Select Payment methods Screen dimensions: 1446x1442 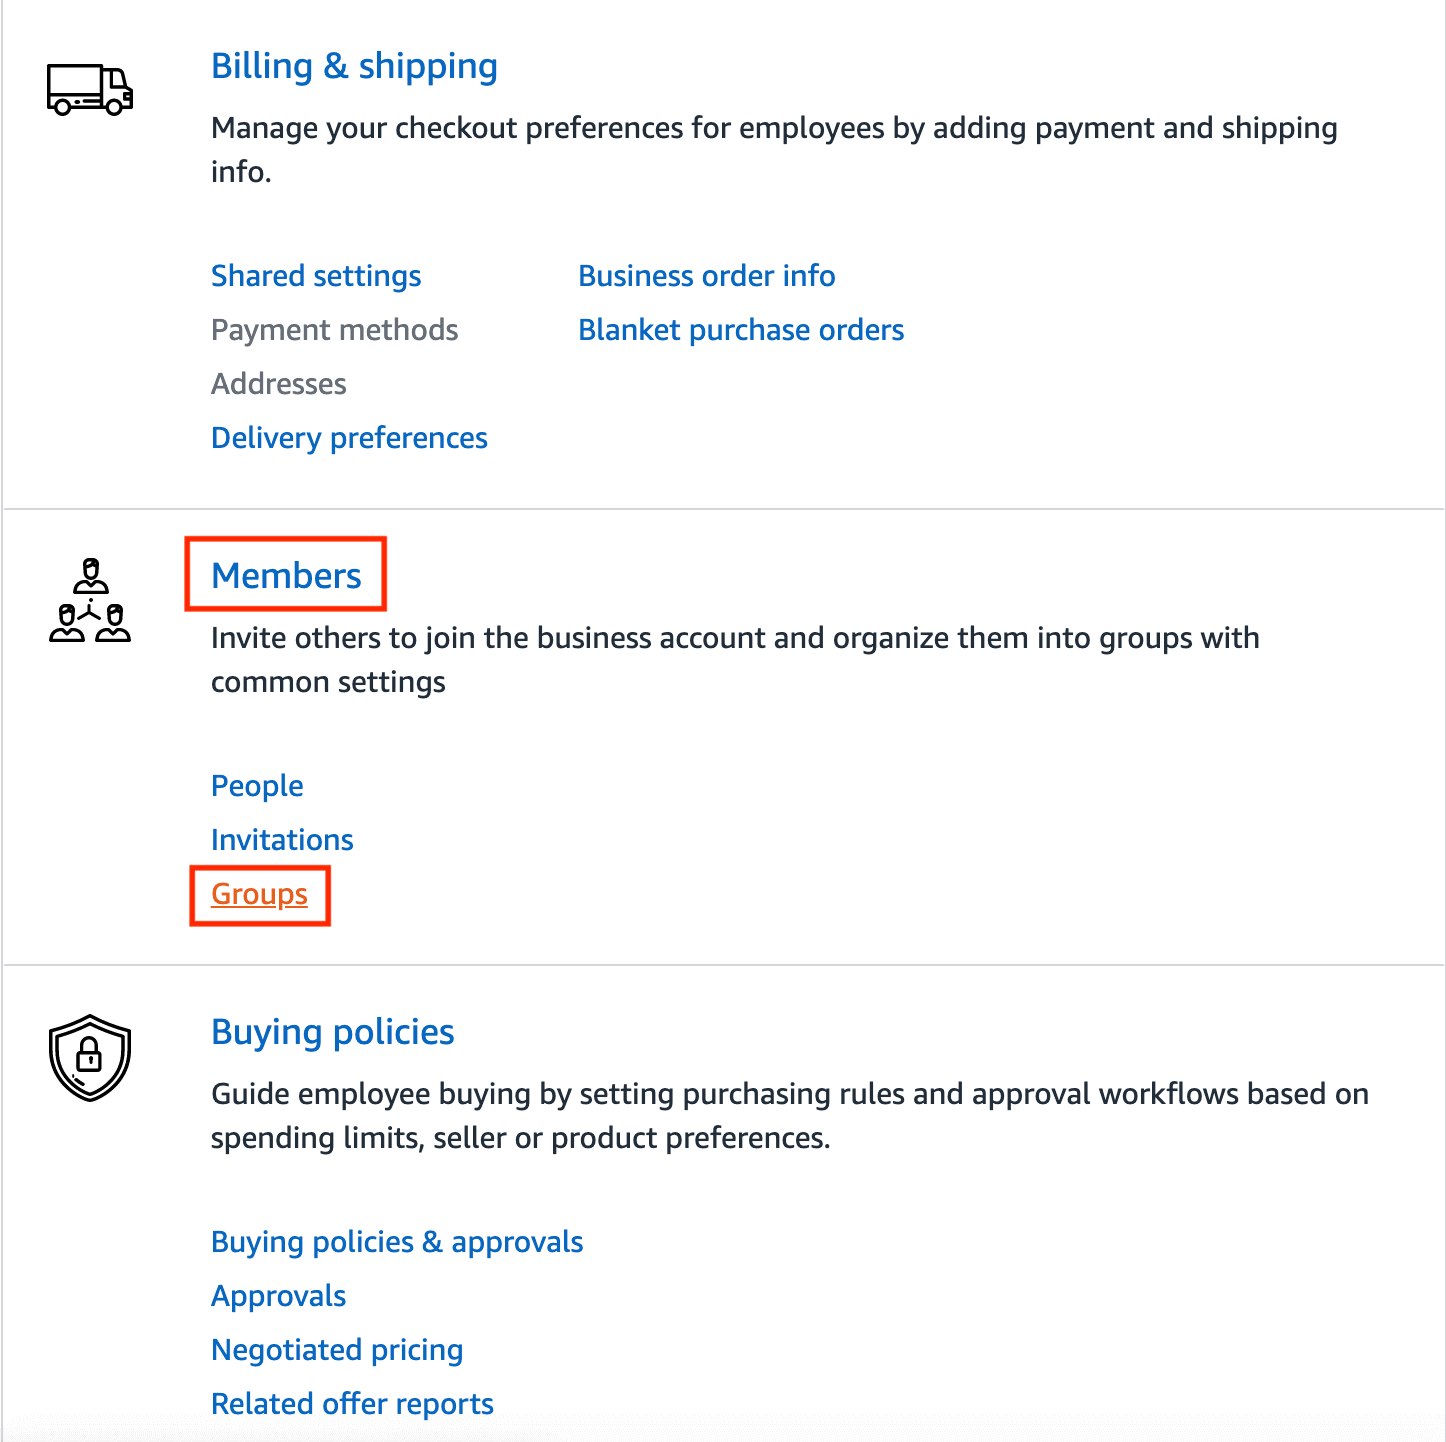point(334,330)
